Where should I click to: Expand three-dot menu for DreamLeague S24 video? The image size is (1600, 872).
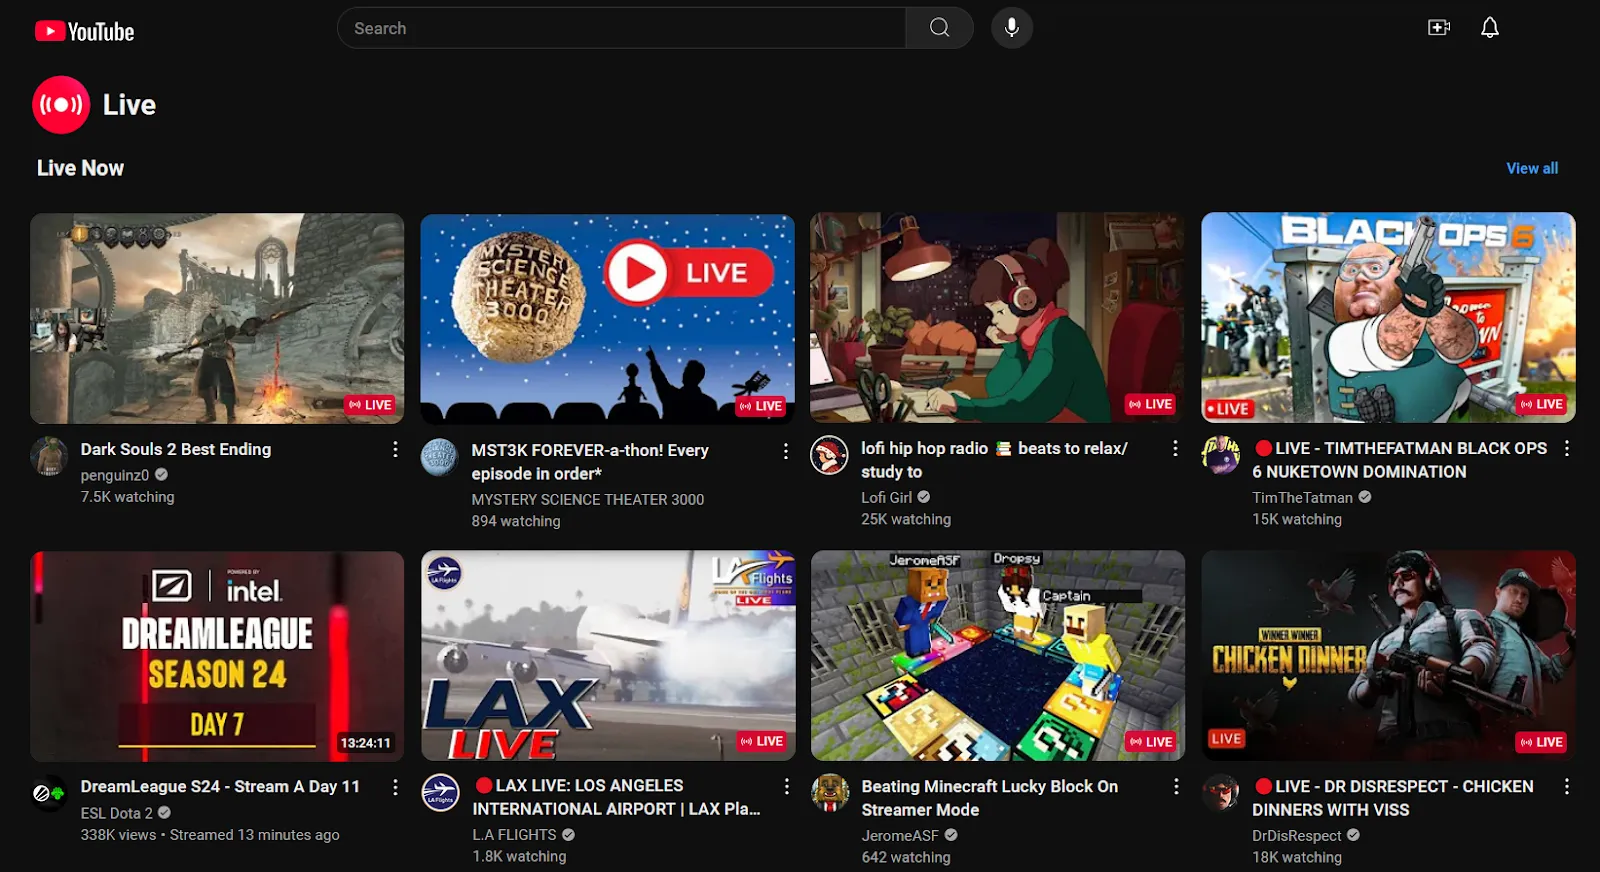(x=395, y=787)
